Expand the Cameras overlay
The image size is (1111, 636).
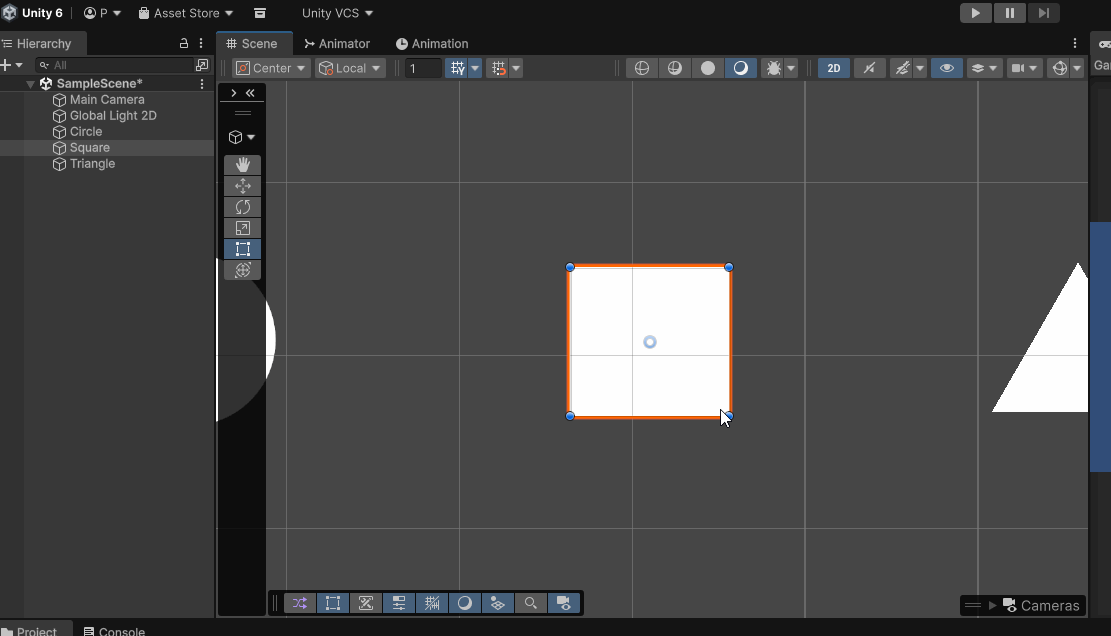pos(993,606)
